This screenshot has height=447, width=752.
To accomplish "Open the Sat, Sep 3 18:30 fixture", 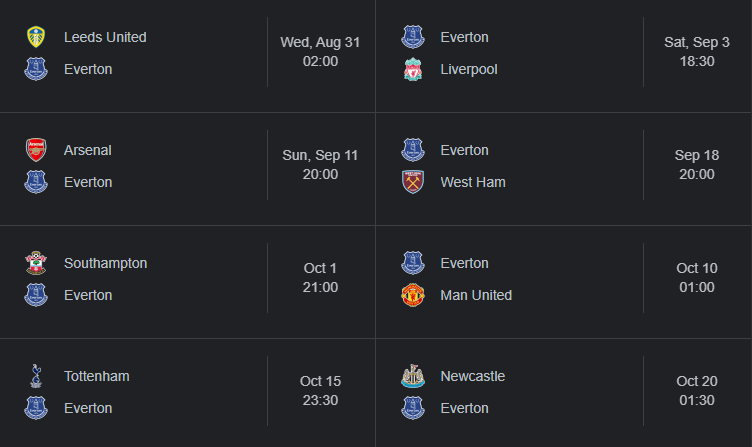I will (x=697, y=52).
